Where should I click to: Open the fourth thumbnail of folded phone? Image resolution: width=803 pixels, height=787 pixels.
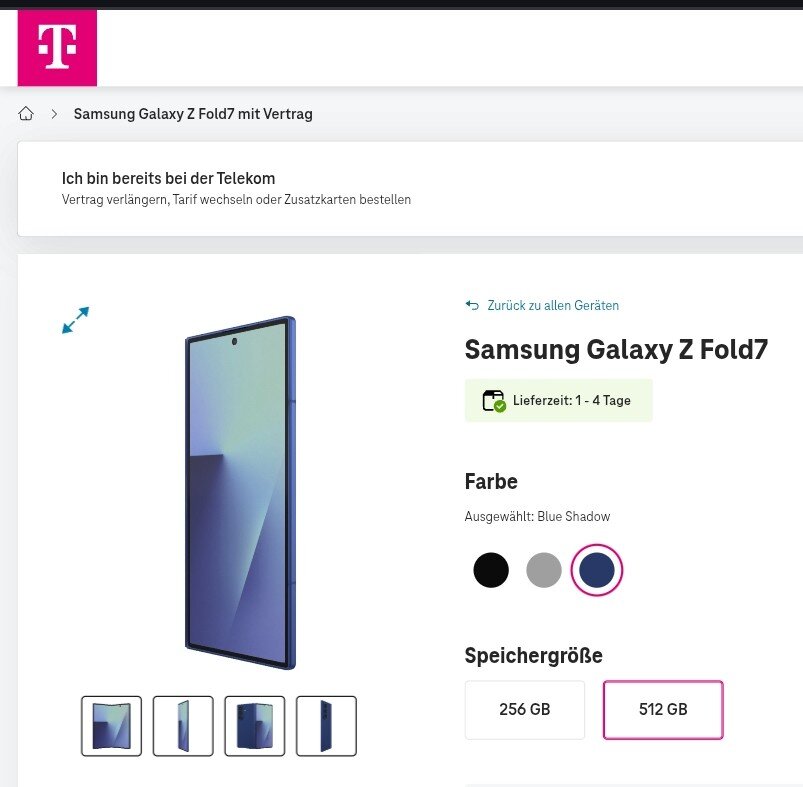(327, 726)
